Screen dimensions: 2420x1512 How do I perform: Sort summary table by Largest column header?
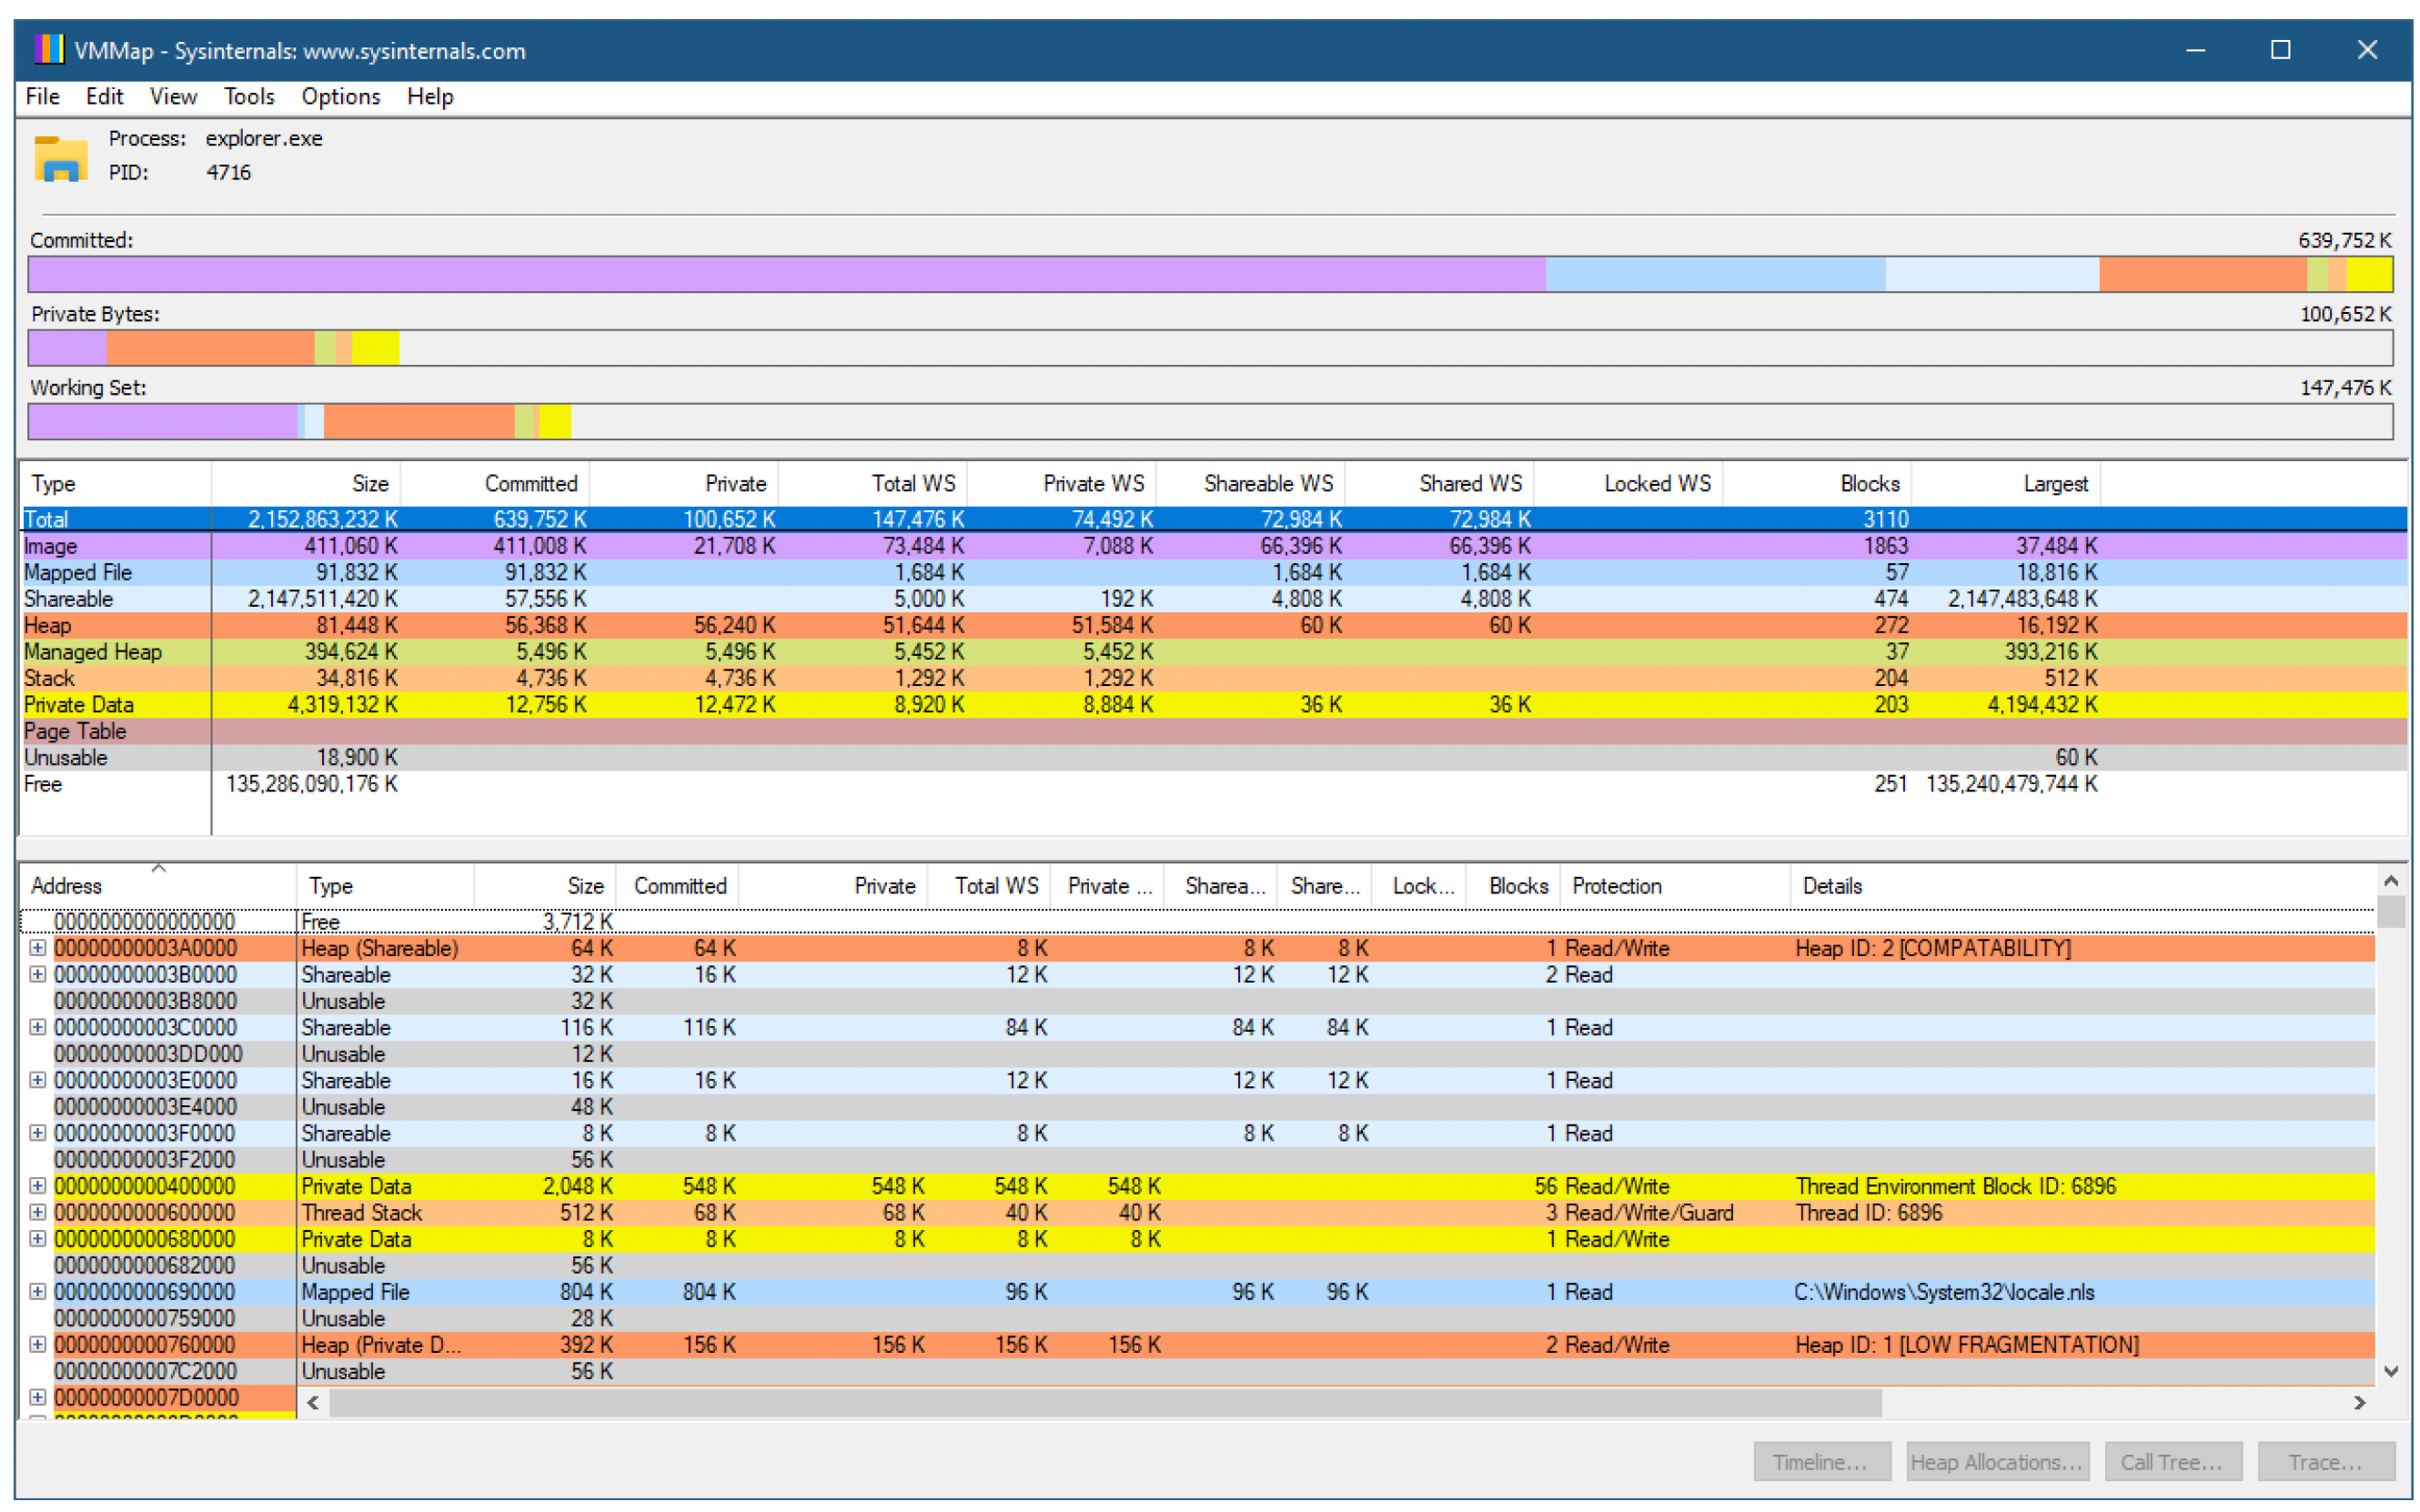tap(2007, 483)
